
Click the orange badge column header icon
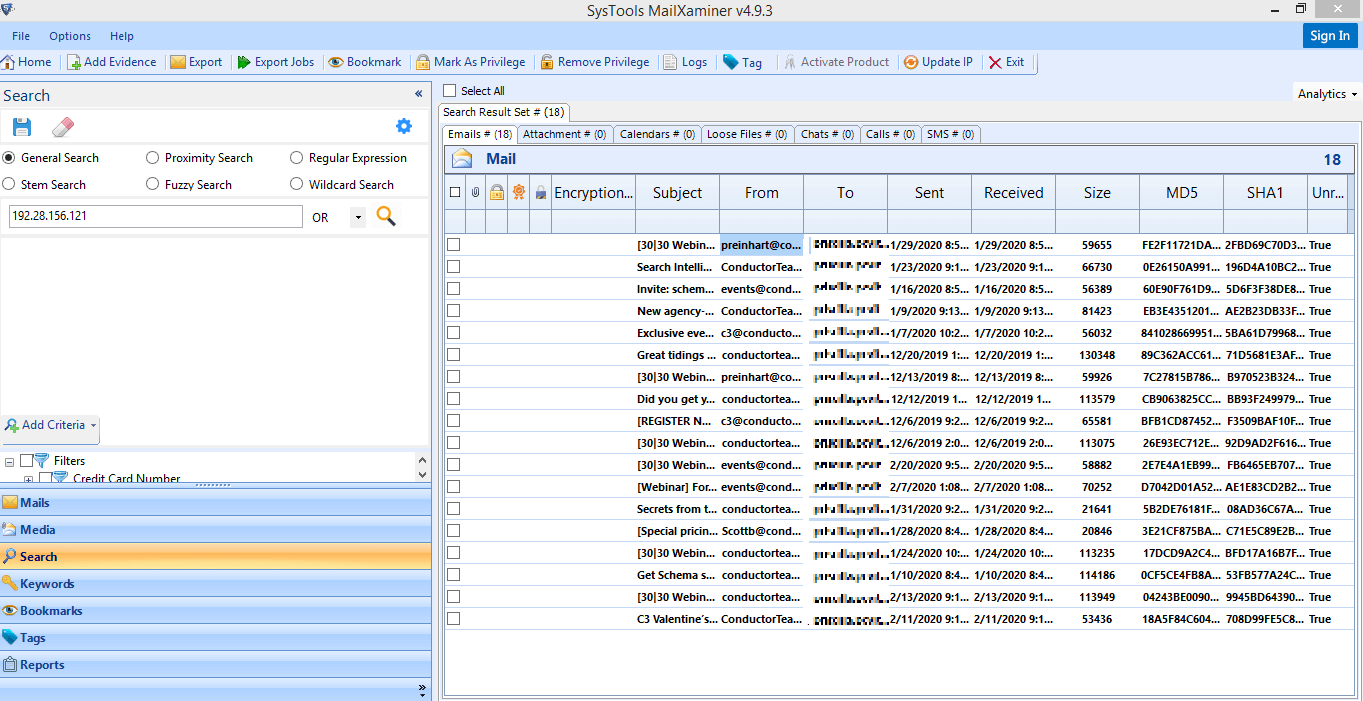(518, 192)
